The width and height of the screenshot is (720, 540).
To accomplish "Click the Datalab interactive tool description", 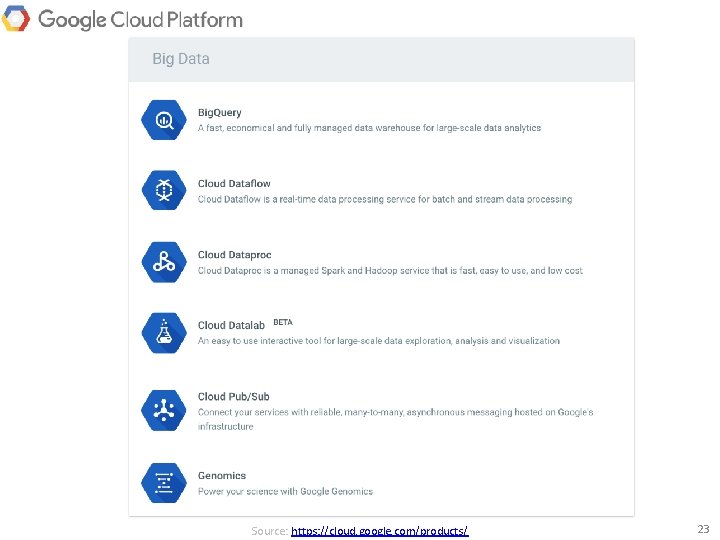I will tap(379, 341).
